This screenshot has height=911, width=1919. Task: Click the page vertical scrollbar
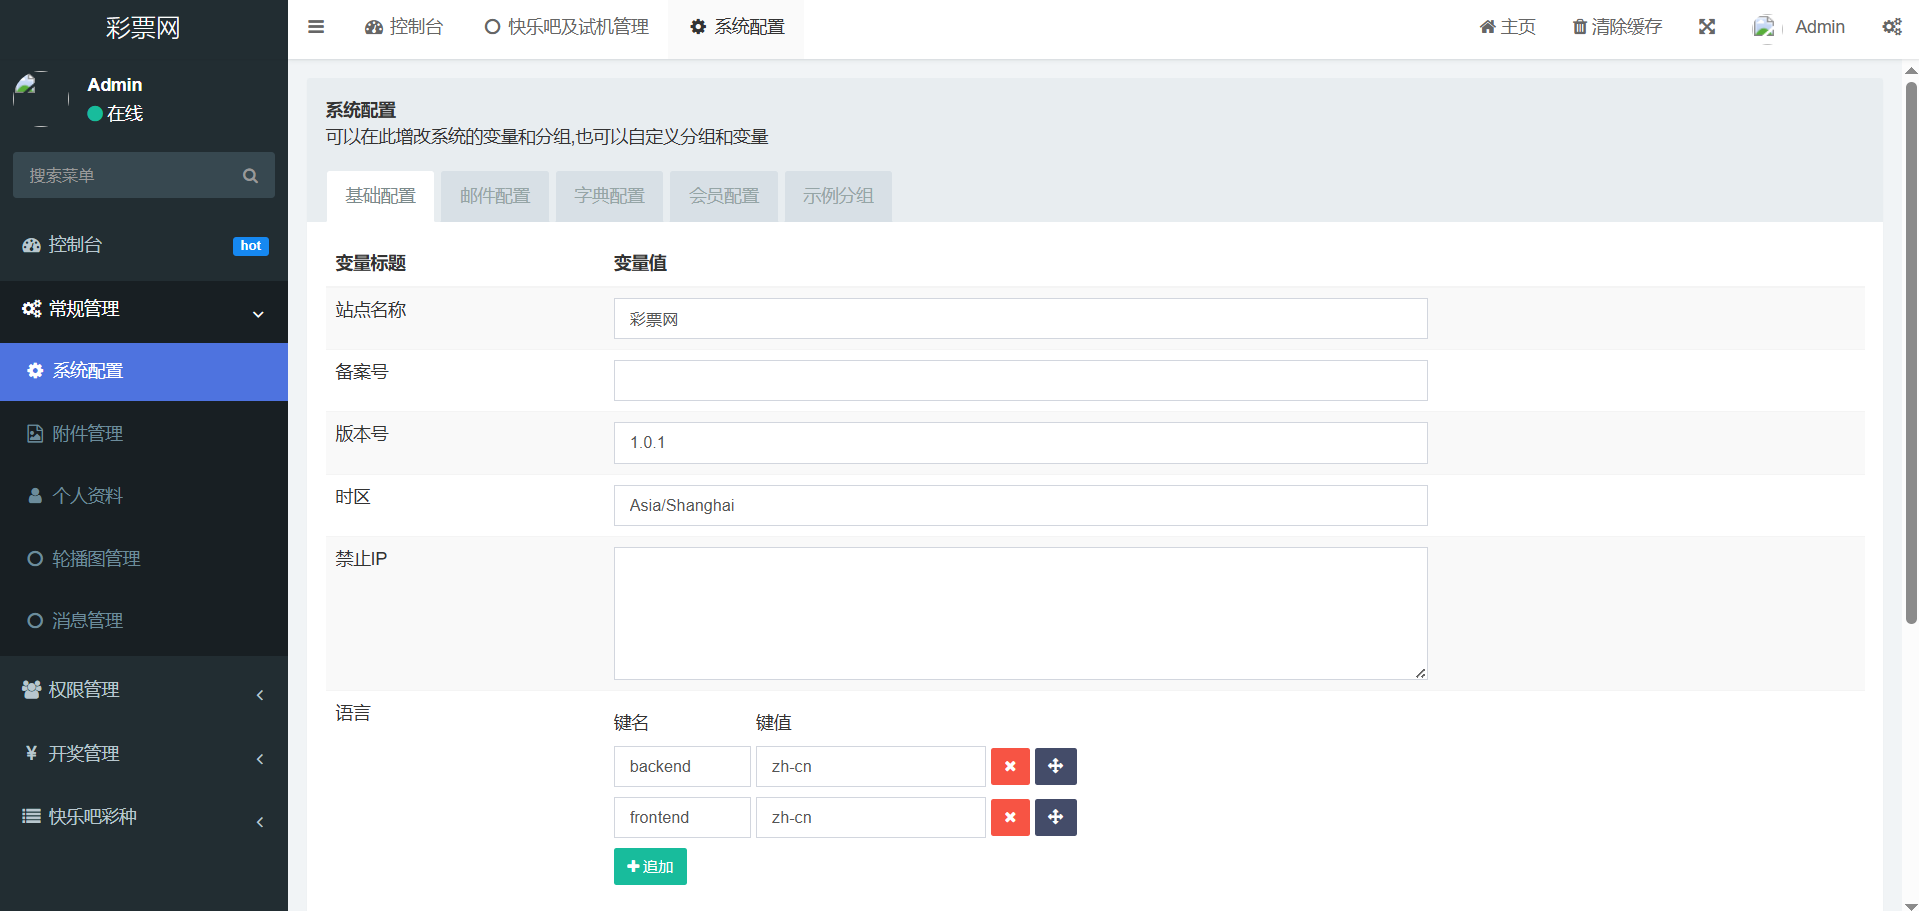(x=1911, y=350)
